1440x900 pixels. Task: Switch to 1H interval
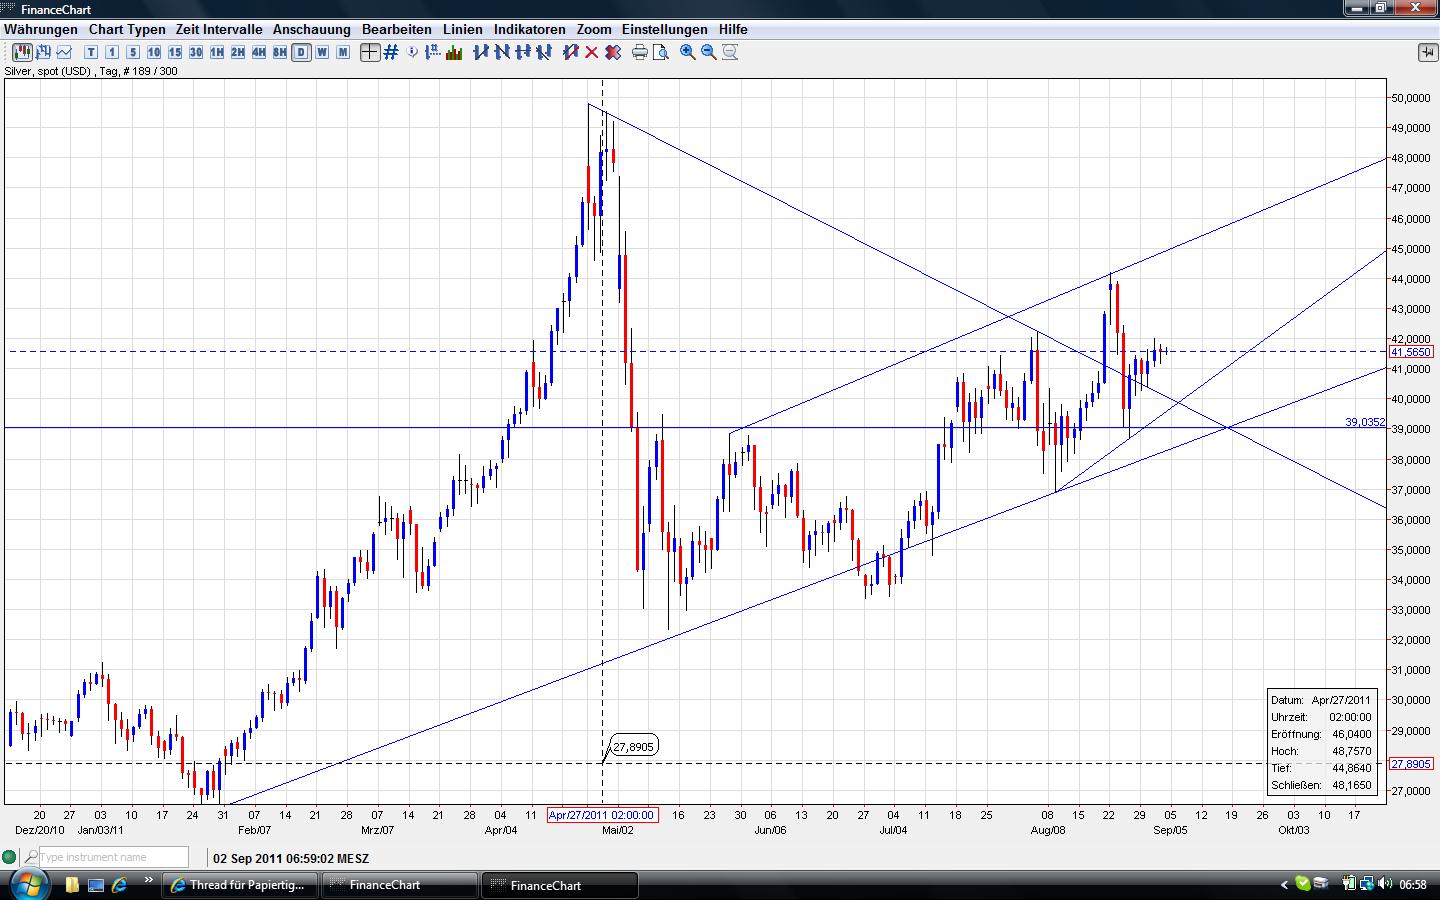point(217,52)
